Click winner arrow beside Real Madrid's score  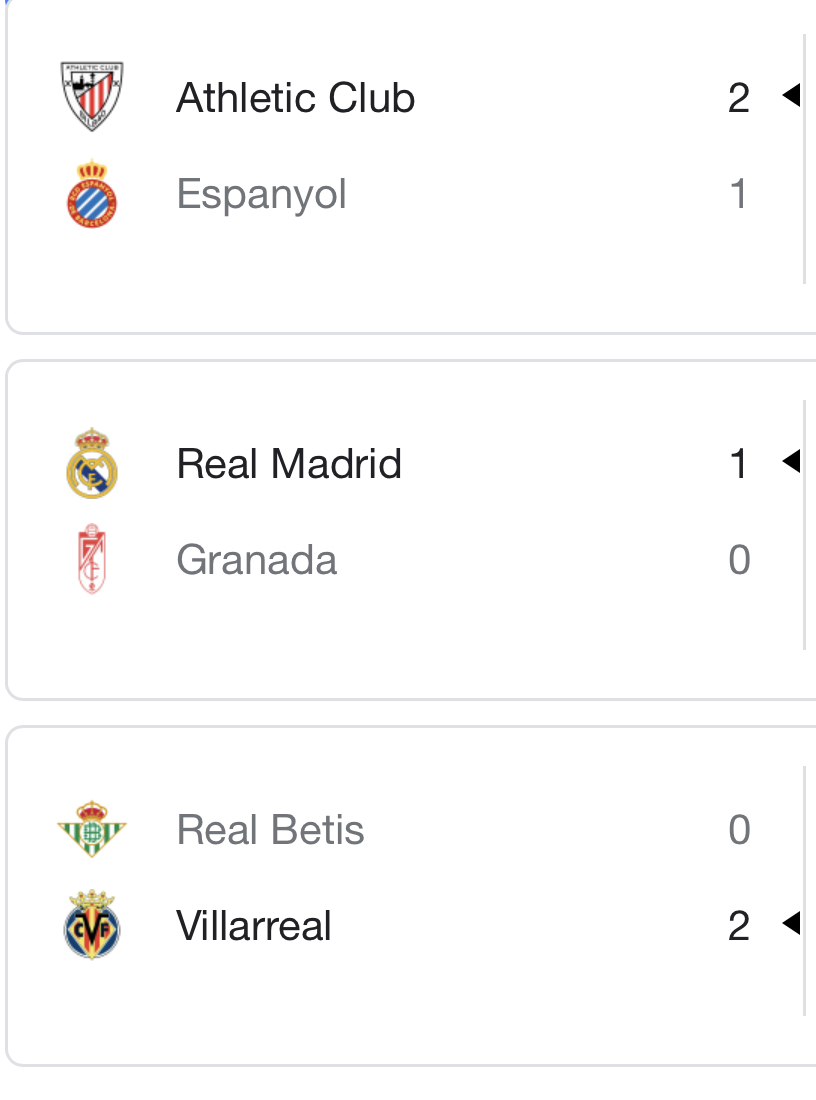(x=791, y=462)
